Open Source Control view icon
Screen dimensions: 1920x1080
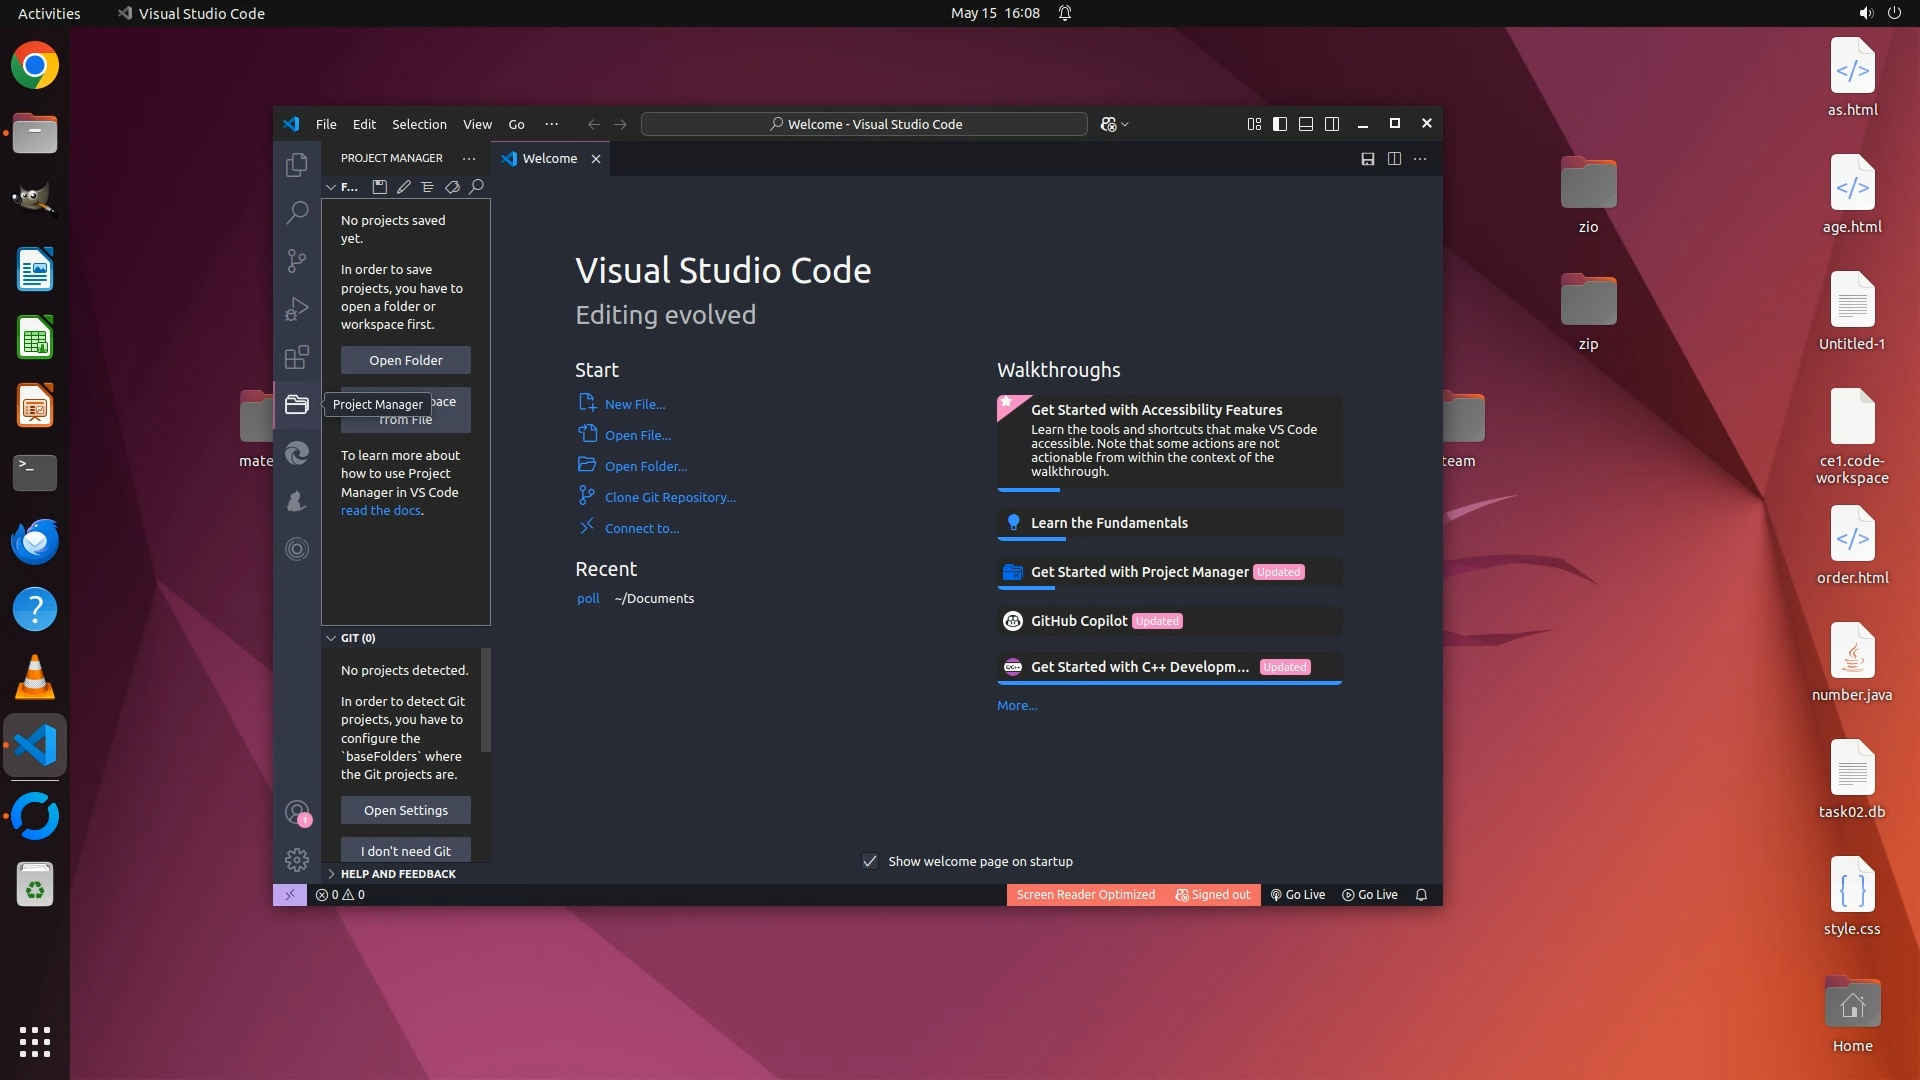tap(296, 261)
